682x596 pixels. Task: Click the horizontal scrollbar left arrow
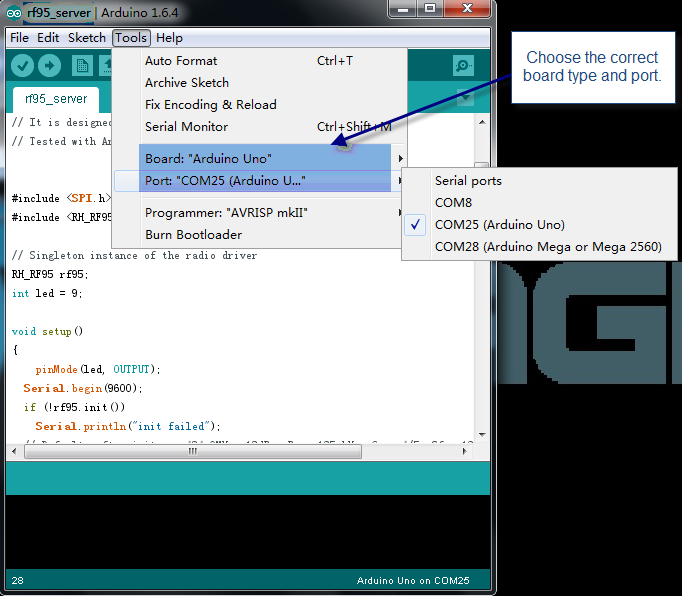(14, 452)
